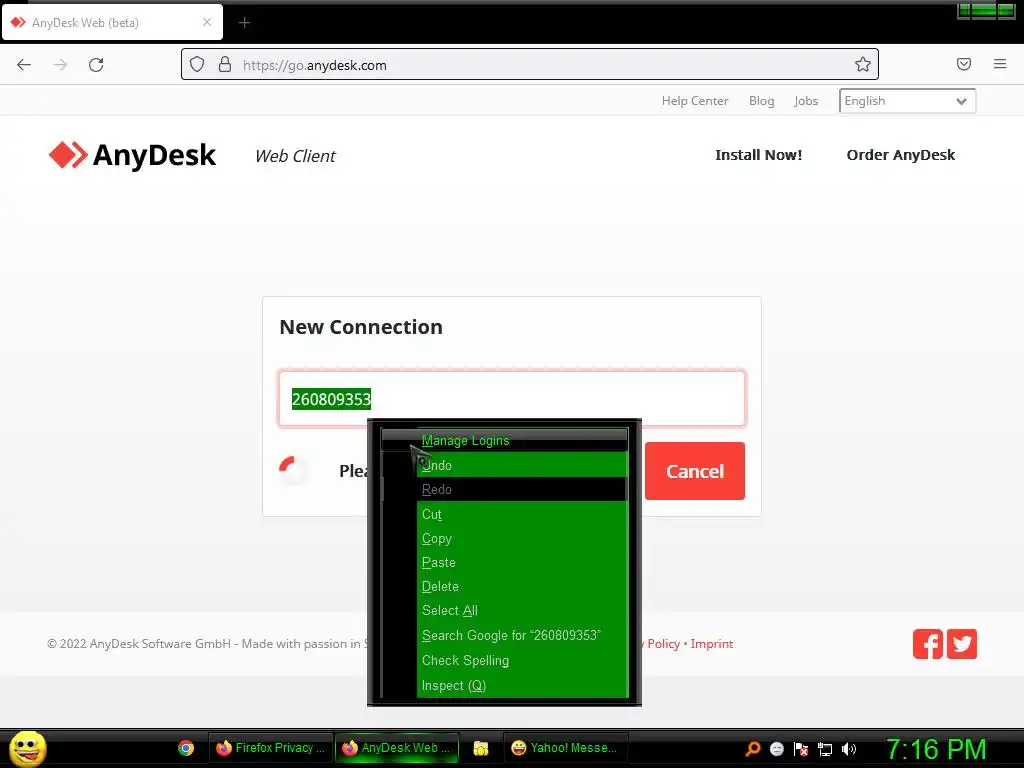1024x768 pixels.
Task: Select Paste in the context menu
Action: click(504, 562)
